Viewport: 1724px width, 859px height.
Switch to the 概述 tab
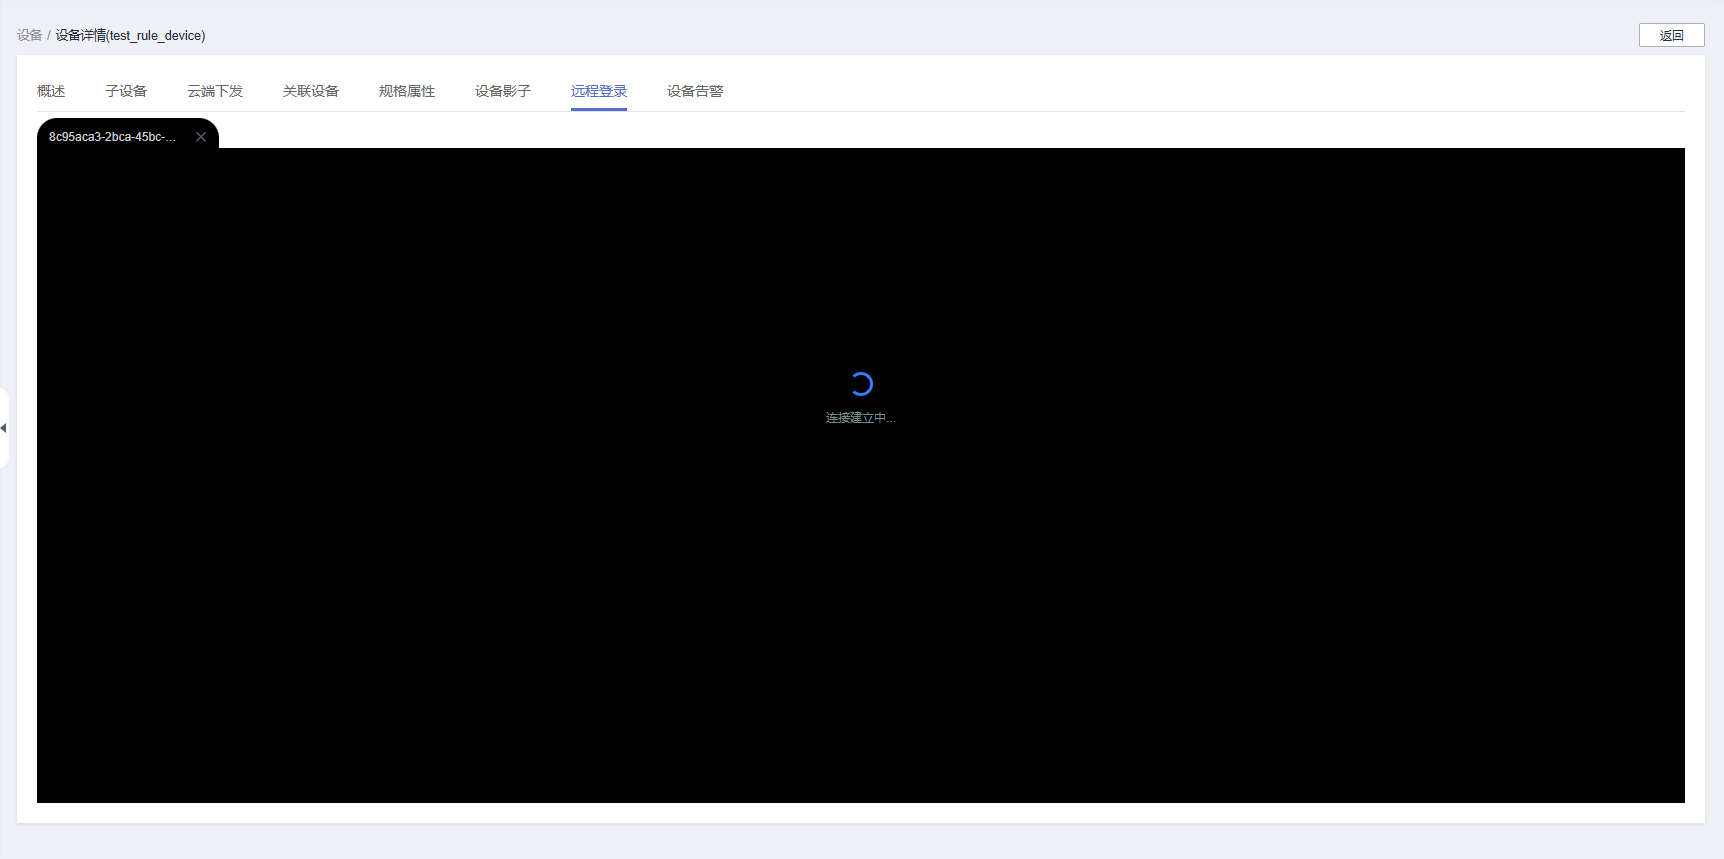pyautogui.click(x=51, y=91)
